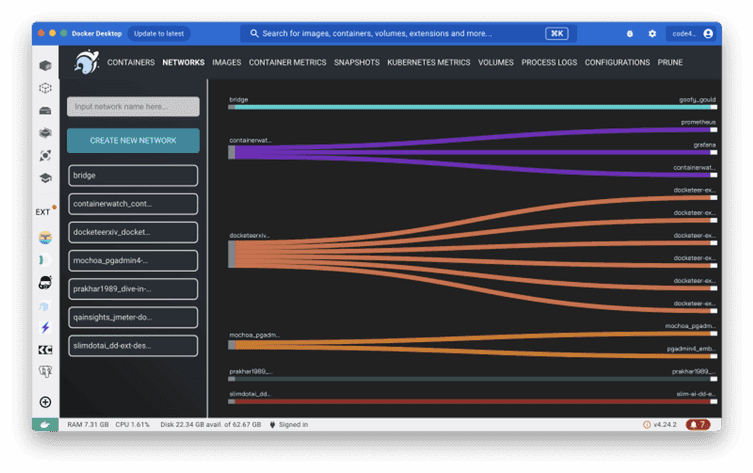Click the network name input field
The height and width of the screenshot is (473, 753).
(x=133, y=107)
